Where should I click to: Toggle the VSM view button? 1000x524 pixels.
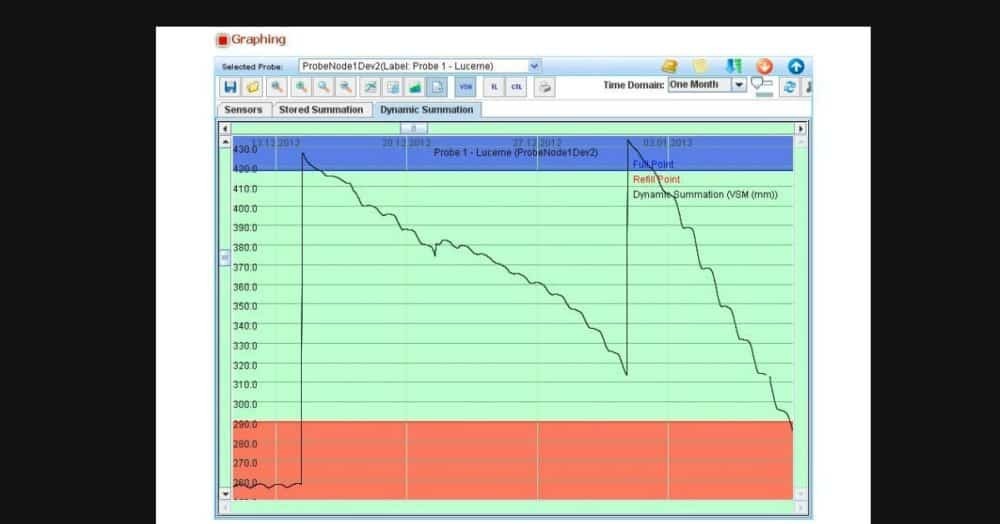point(466,87)
